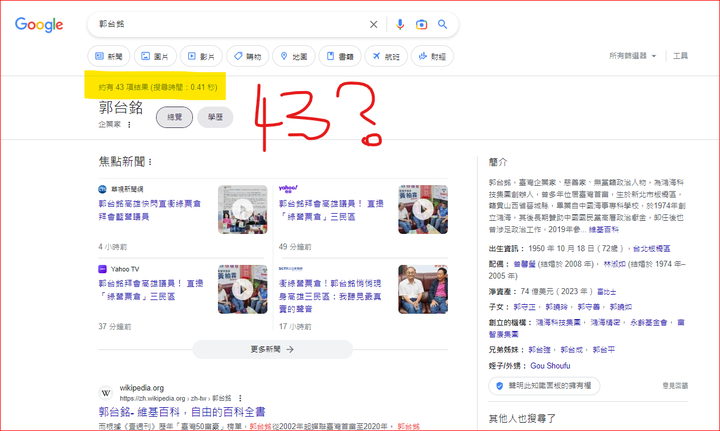Open child link 郭曉如
Screen dimensions: 720x431
621,307
